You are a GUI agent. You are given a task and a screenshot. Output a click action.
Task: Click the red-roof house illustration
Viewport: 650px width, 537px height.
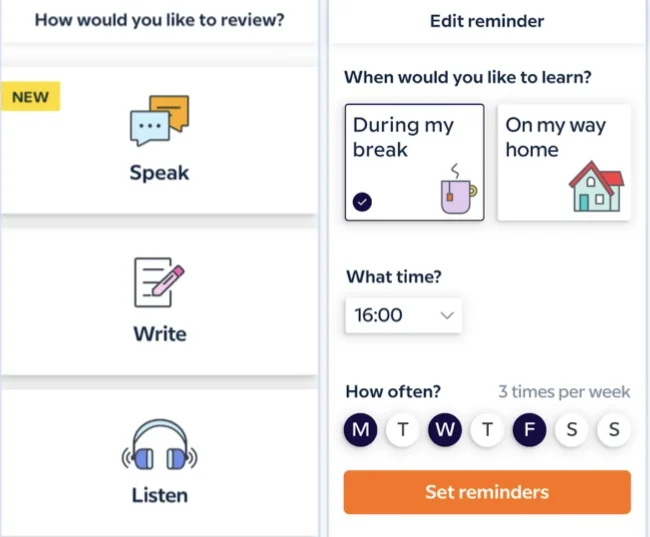[x=596, y=187]
